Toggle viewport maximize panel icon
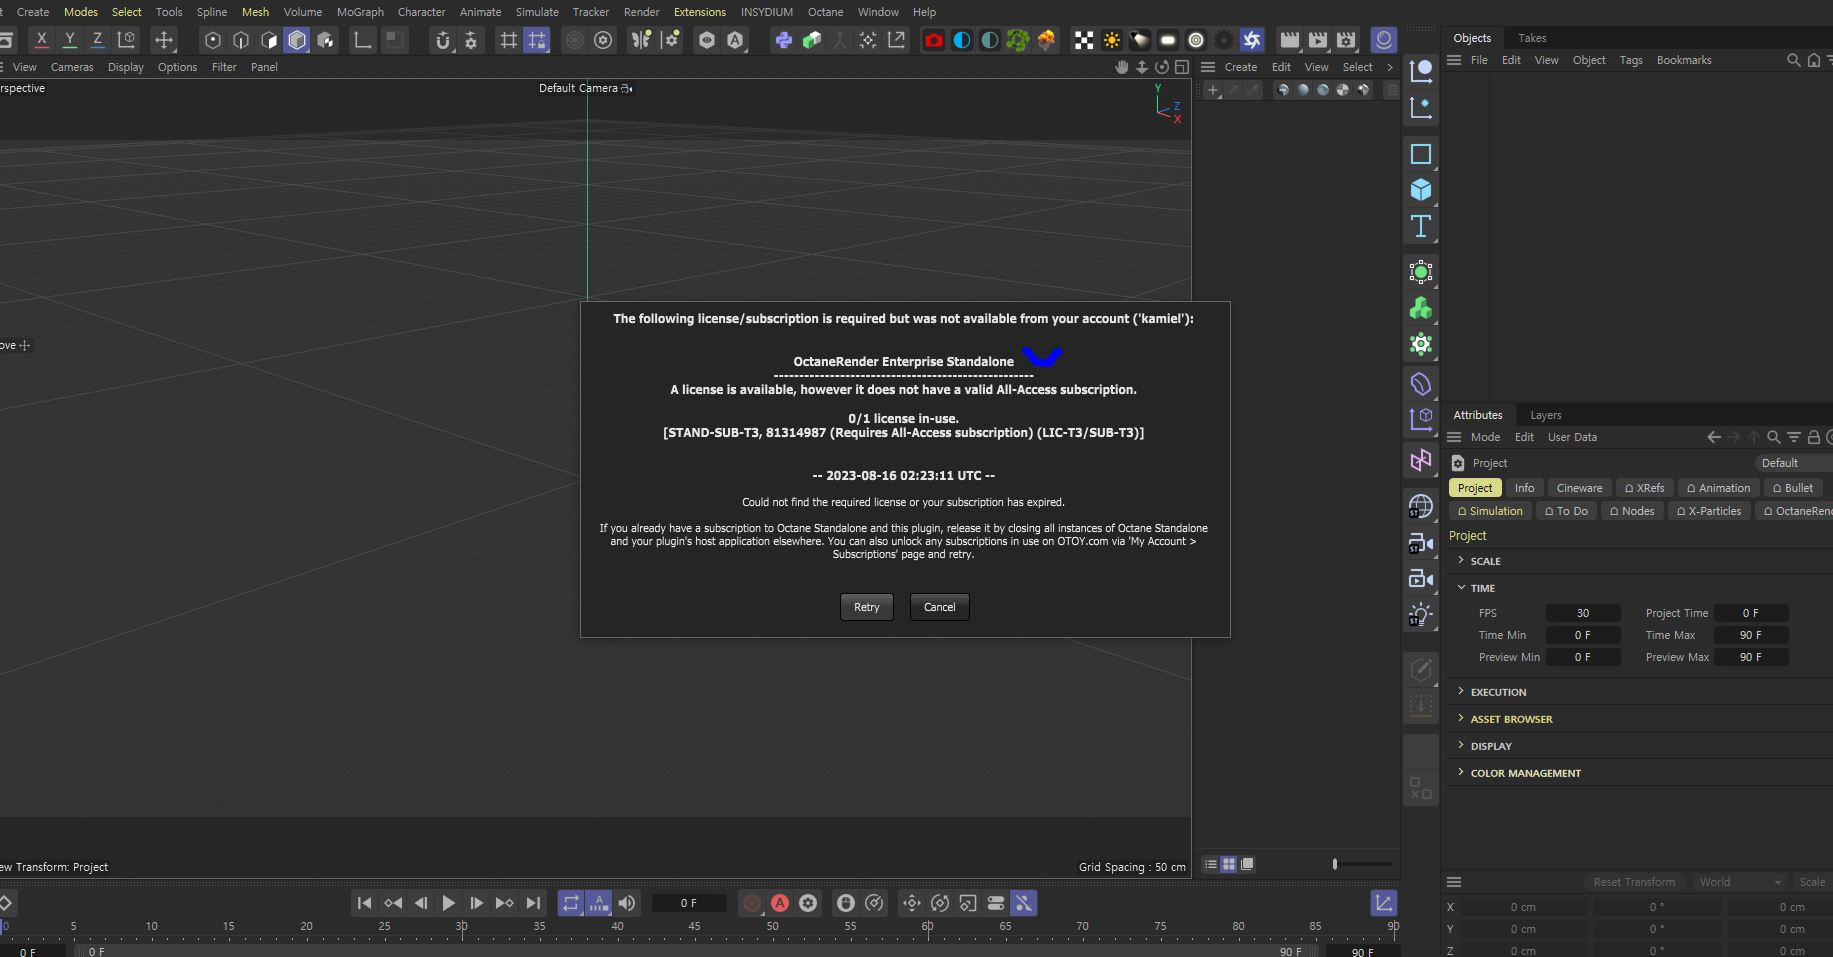 [x=1181, y=67]
